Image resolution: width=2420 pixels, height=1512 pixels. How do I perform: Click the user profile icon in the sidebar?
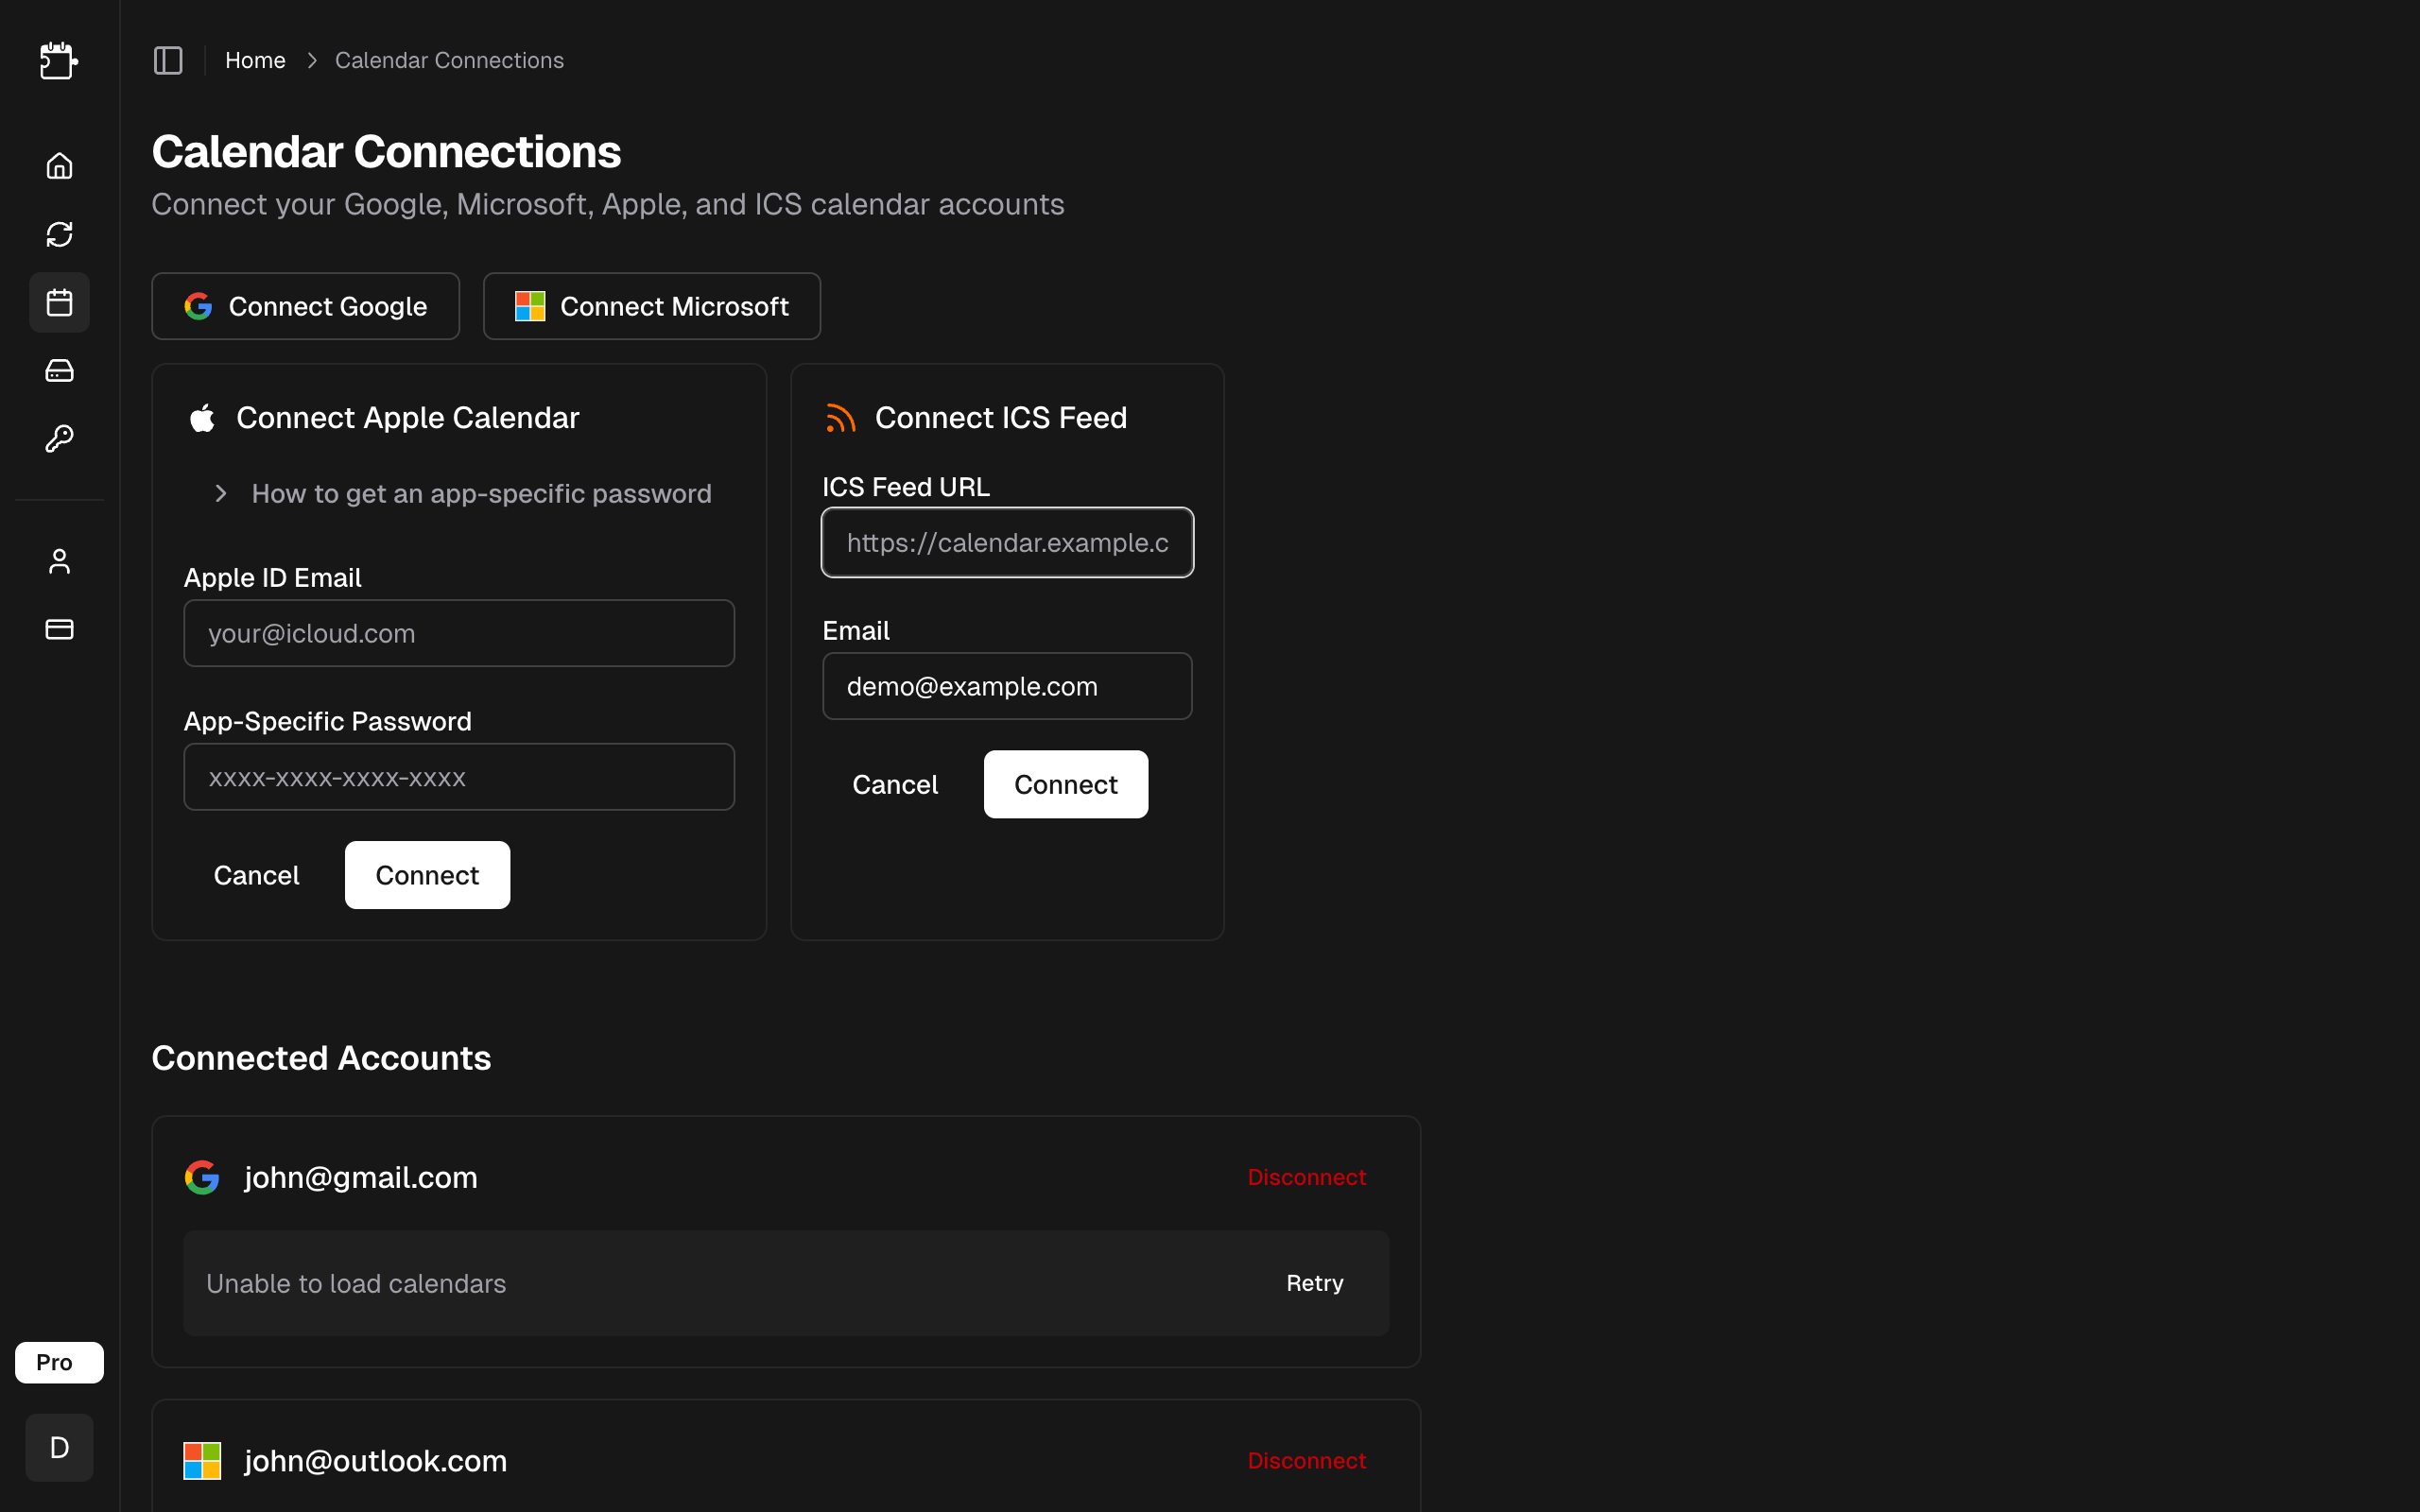click(59, 561)
